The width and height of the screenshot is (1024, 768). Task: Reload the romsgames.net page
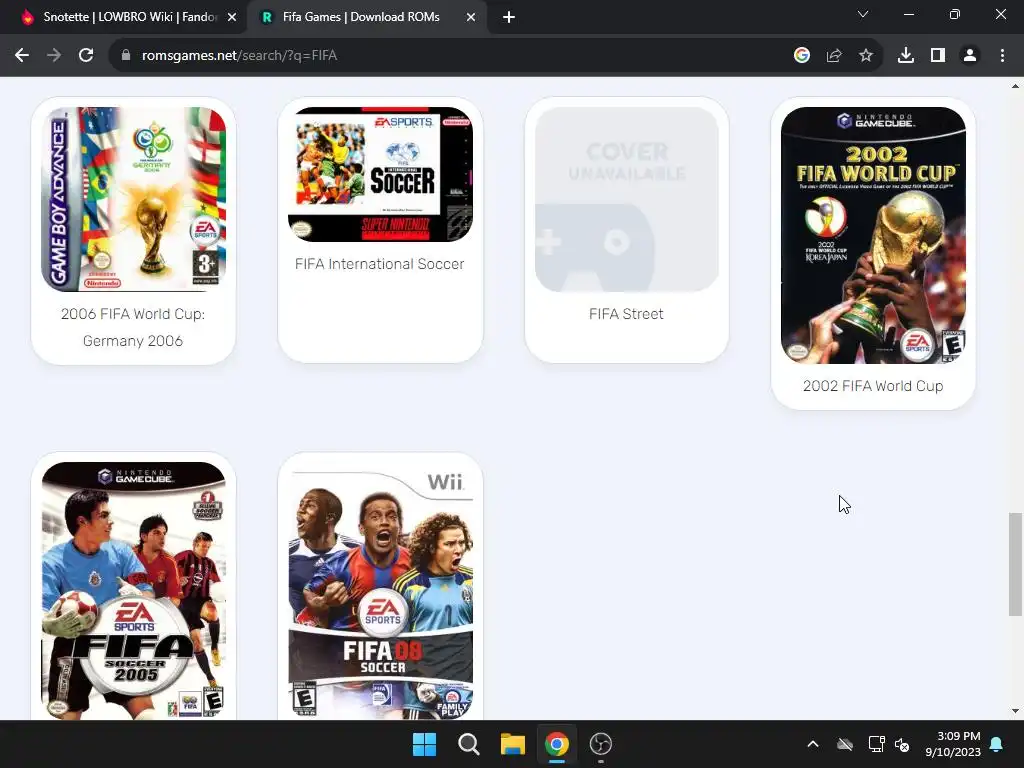point(86,56)
